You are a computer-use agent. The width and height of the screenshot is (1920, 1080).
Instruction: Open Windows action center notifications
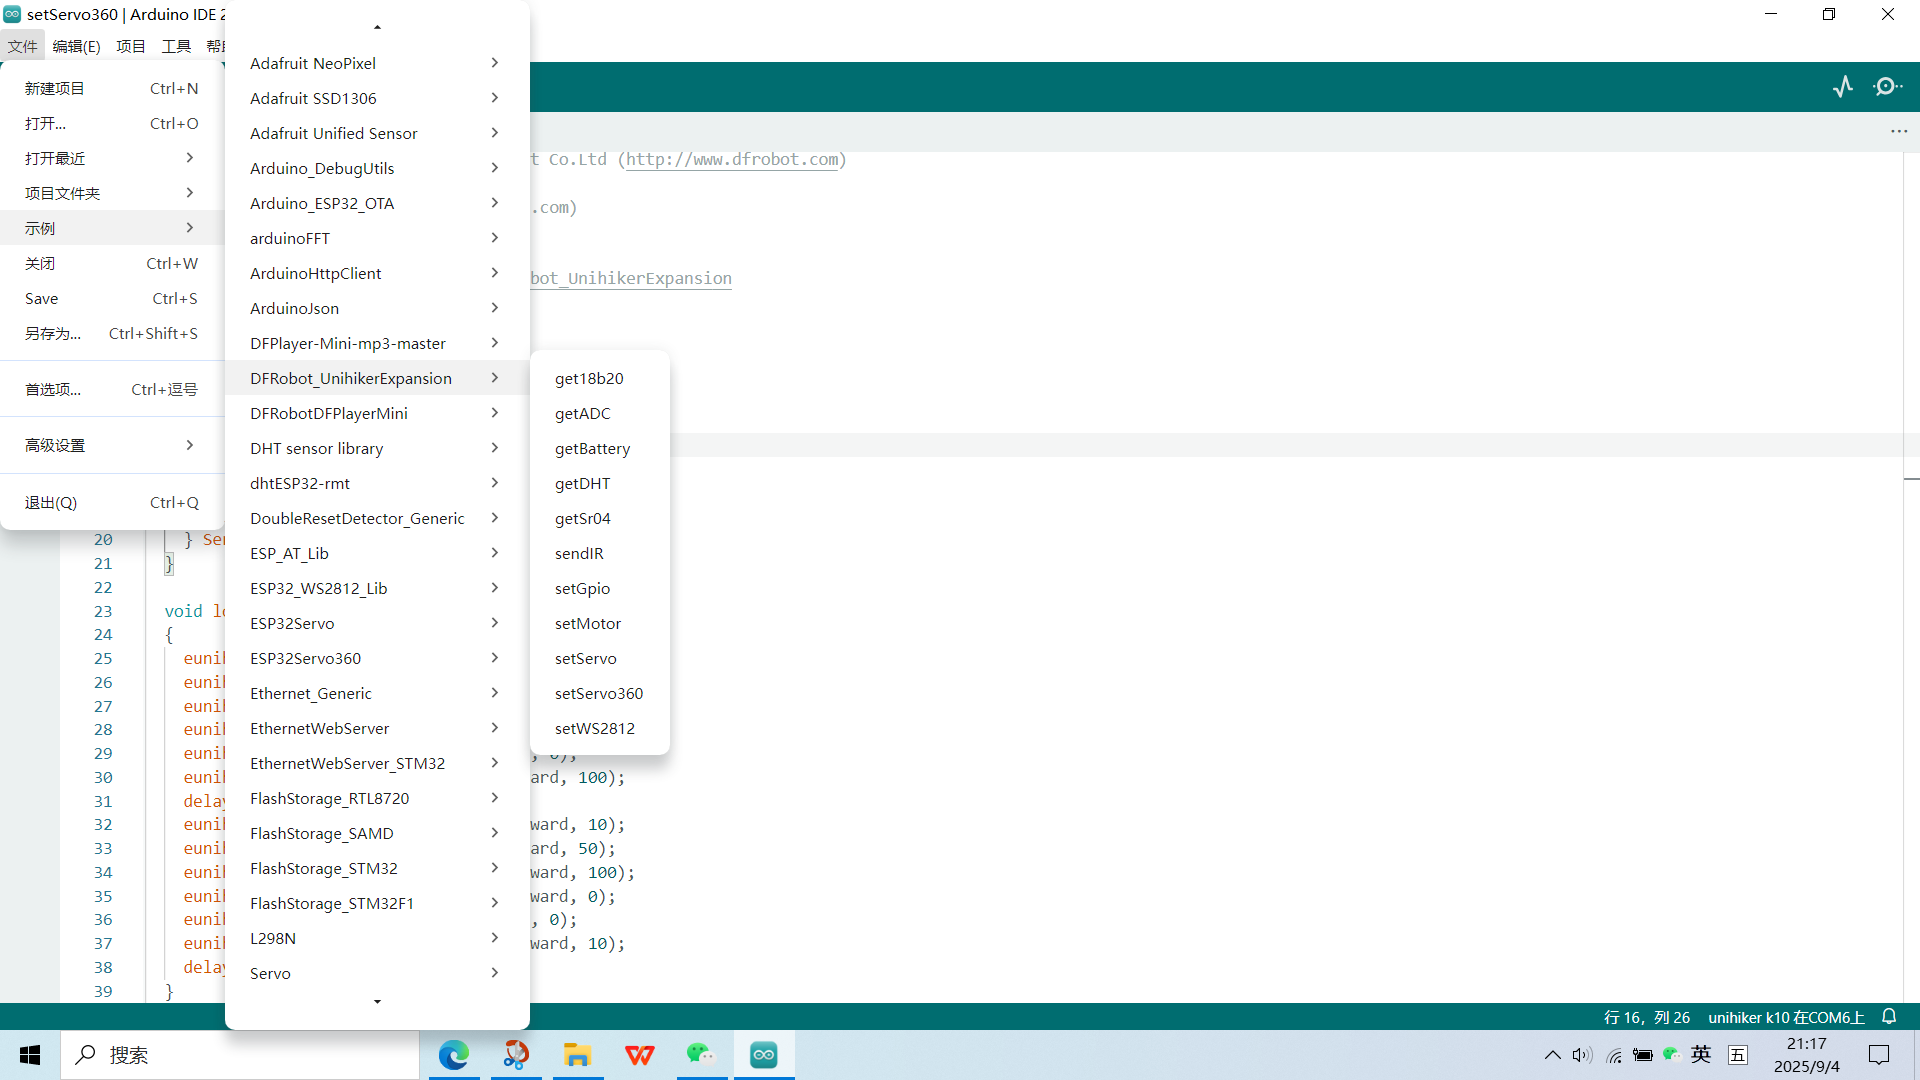[x=1879, y=1055]
